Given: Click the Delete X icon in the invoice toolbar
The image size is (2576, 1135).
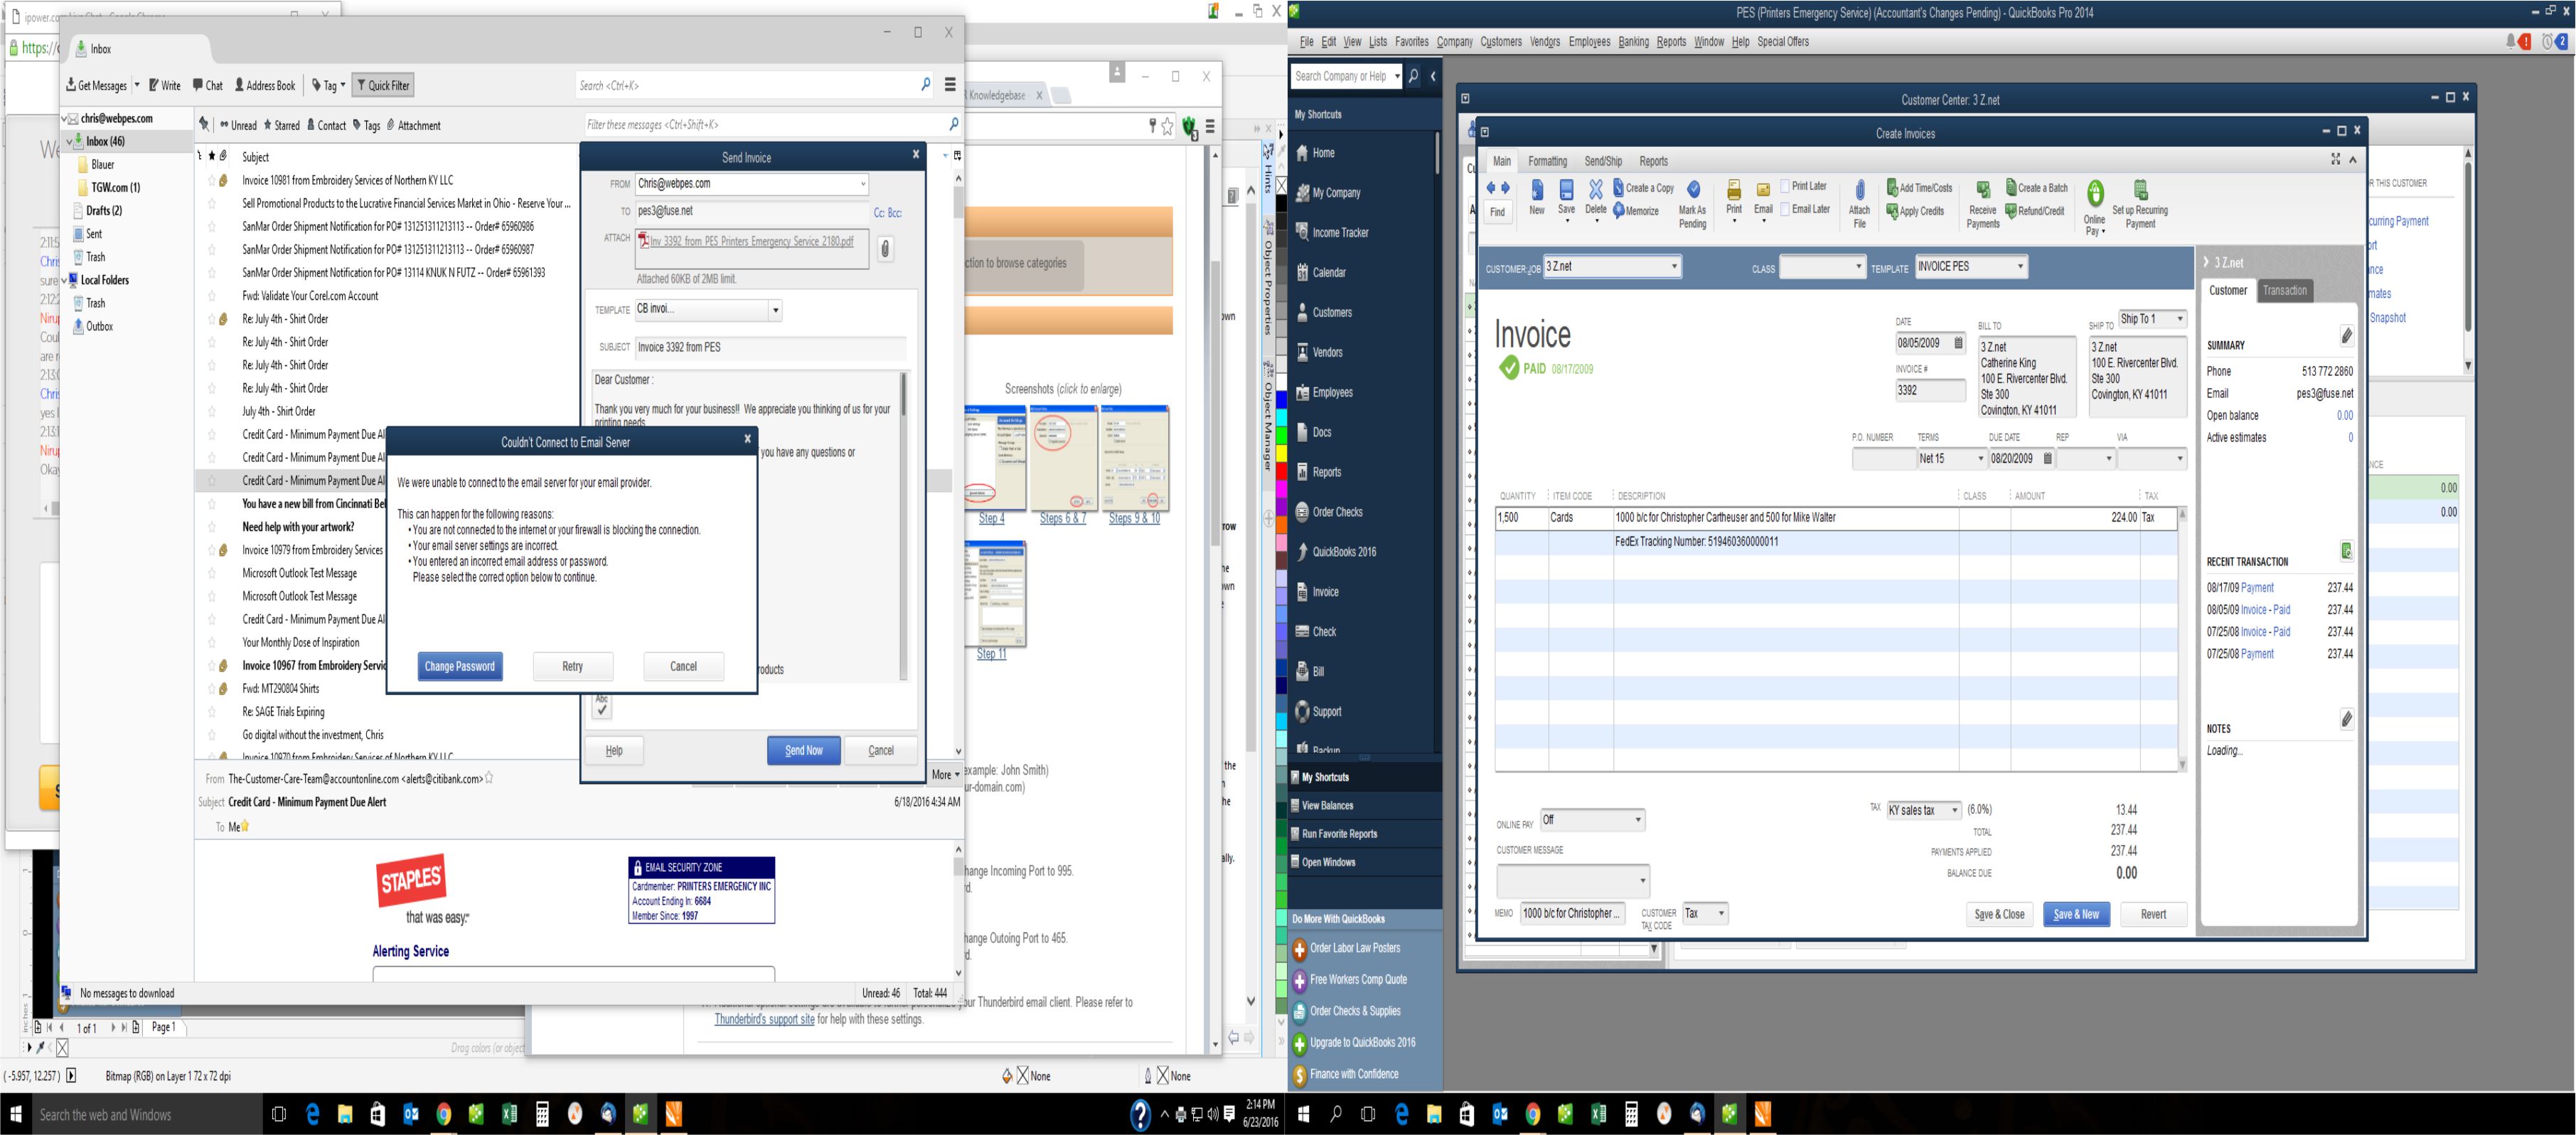Looking at the screenshot, I should pyautogui.click(x=1596, y=189).
